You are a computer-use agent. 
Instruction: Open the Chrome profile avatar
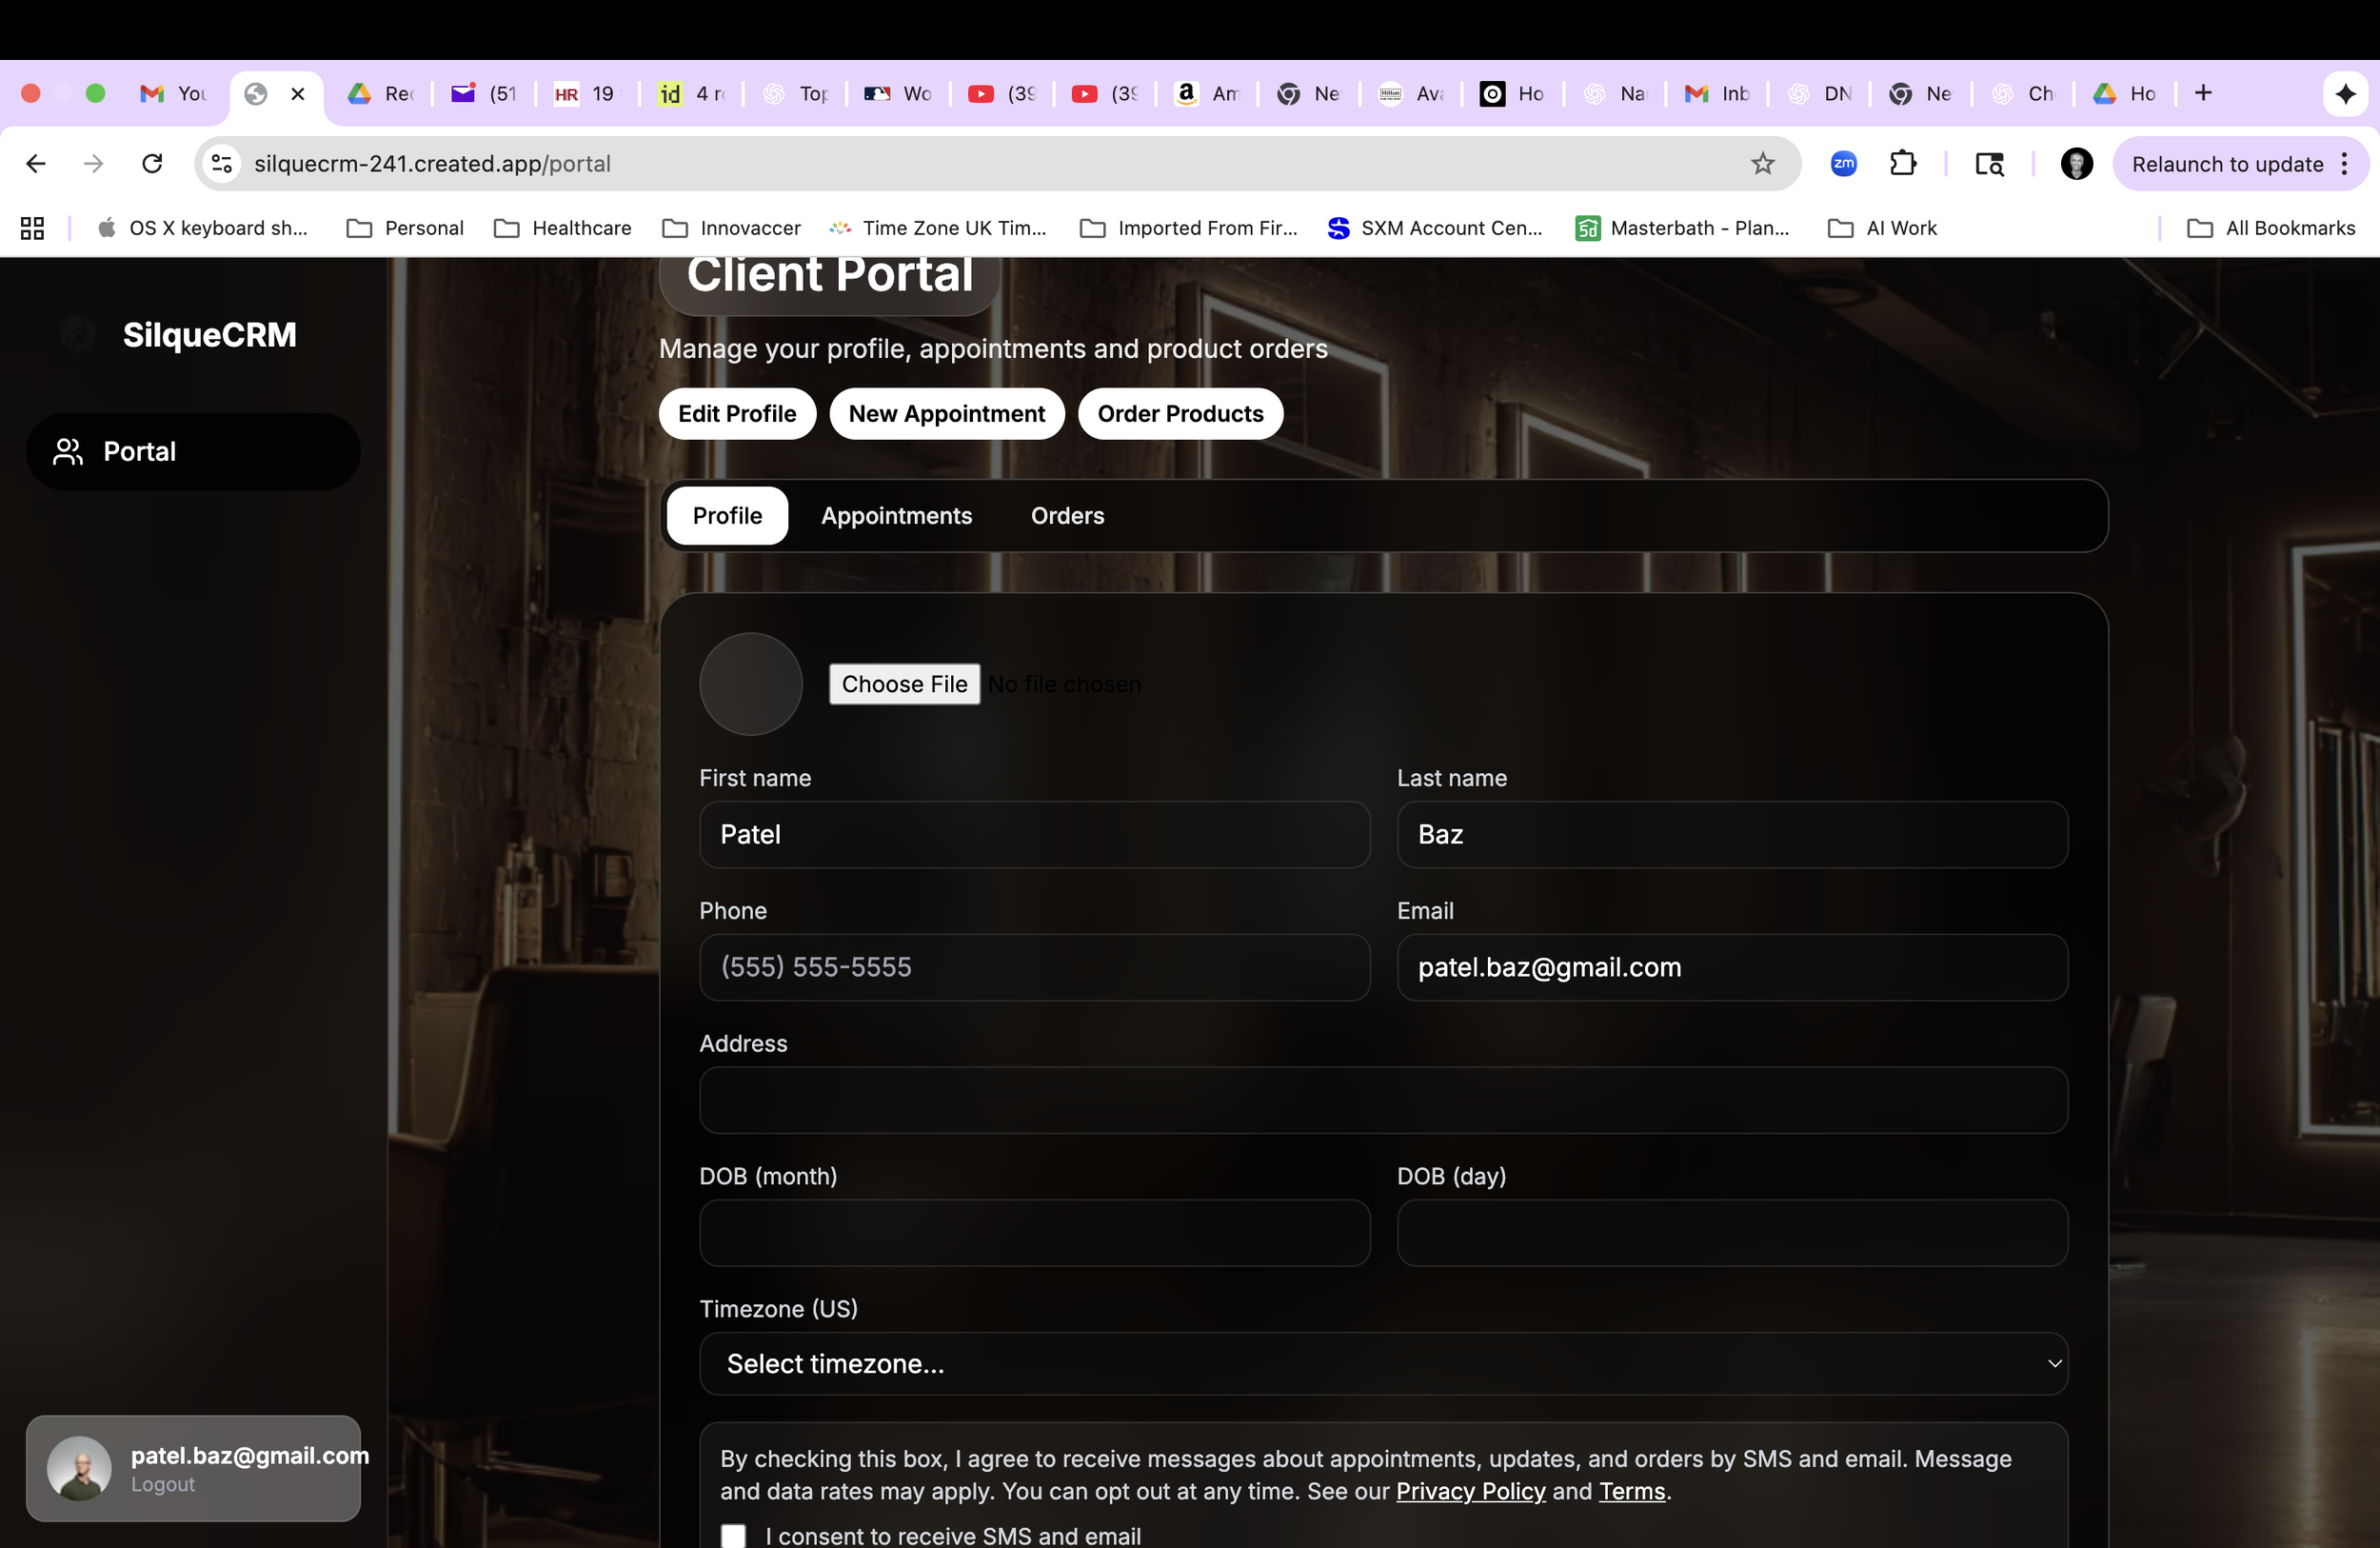[2076, 164]
